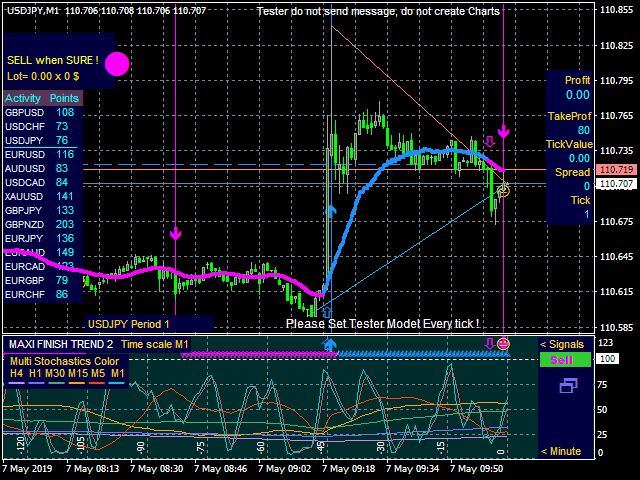This screenshot has height=480, width=640.
Task: Select EURJPY row with 136 points
Action: [43, 238]
